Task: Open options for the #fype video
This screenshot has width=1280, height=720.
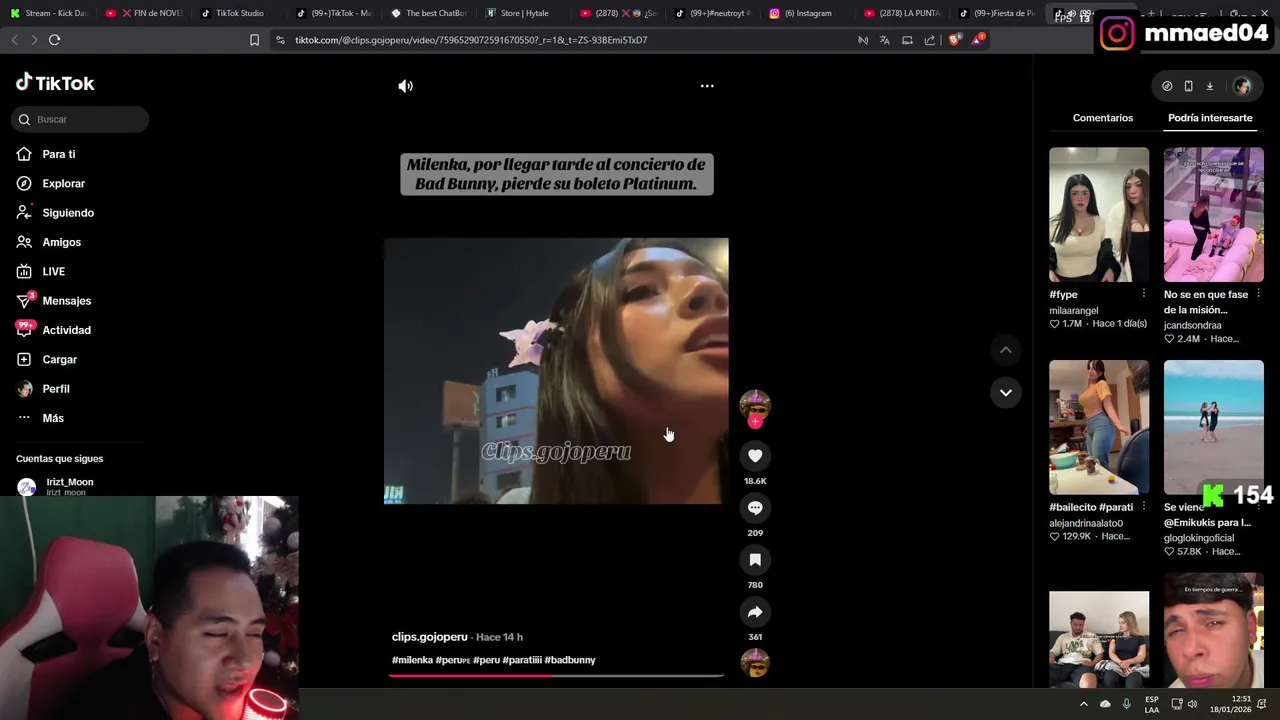Action: [1143, 294]
